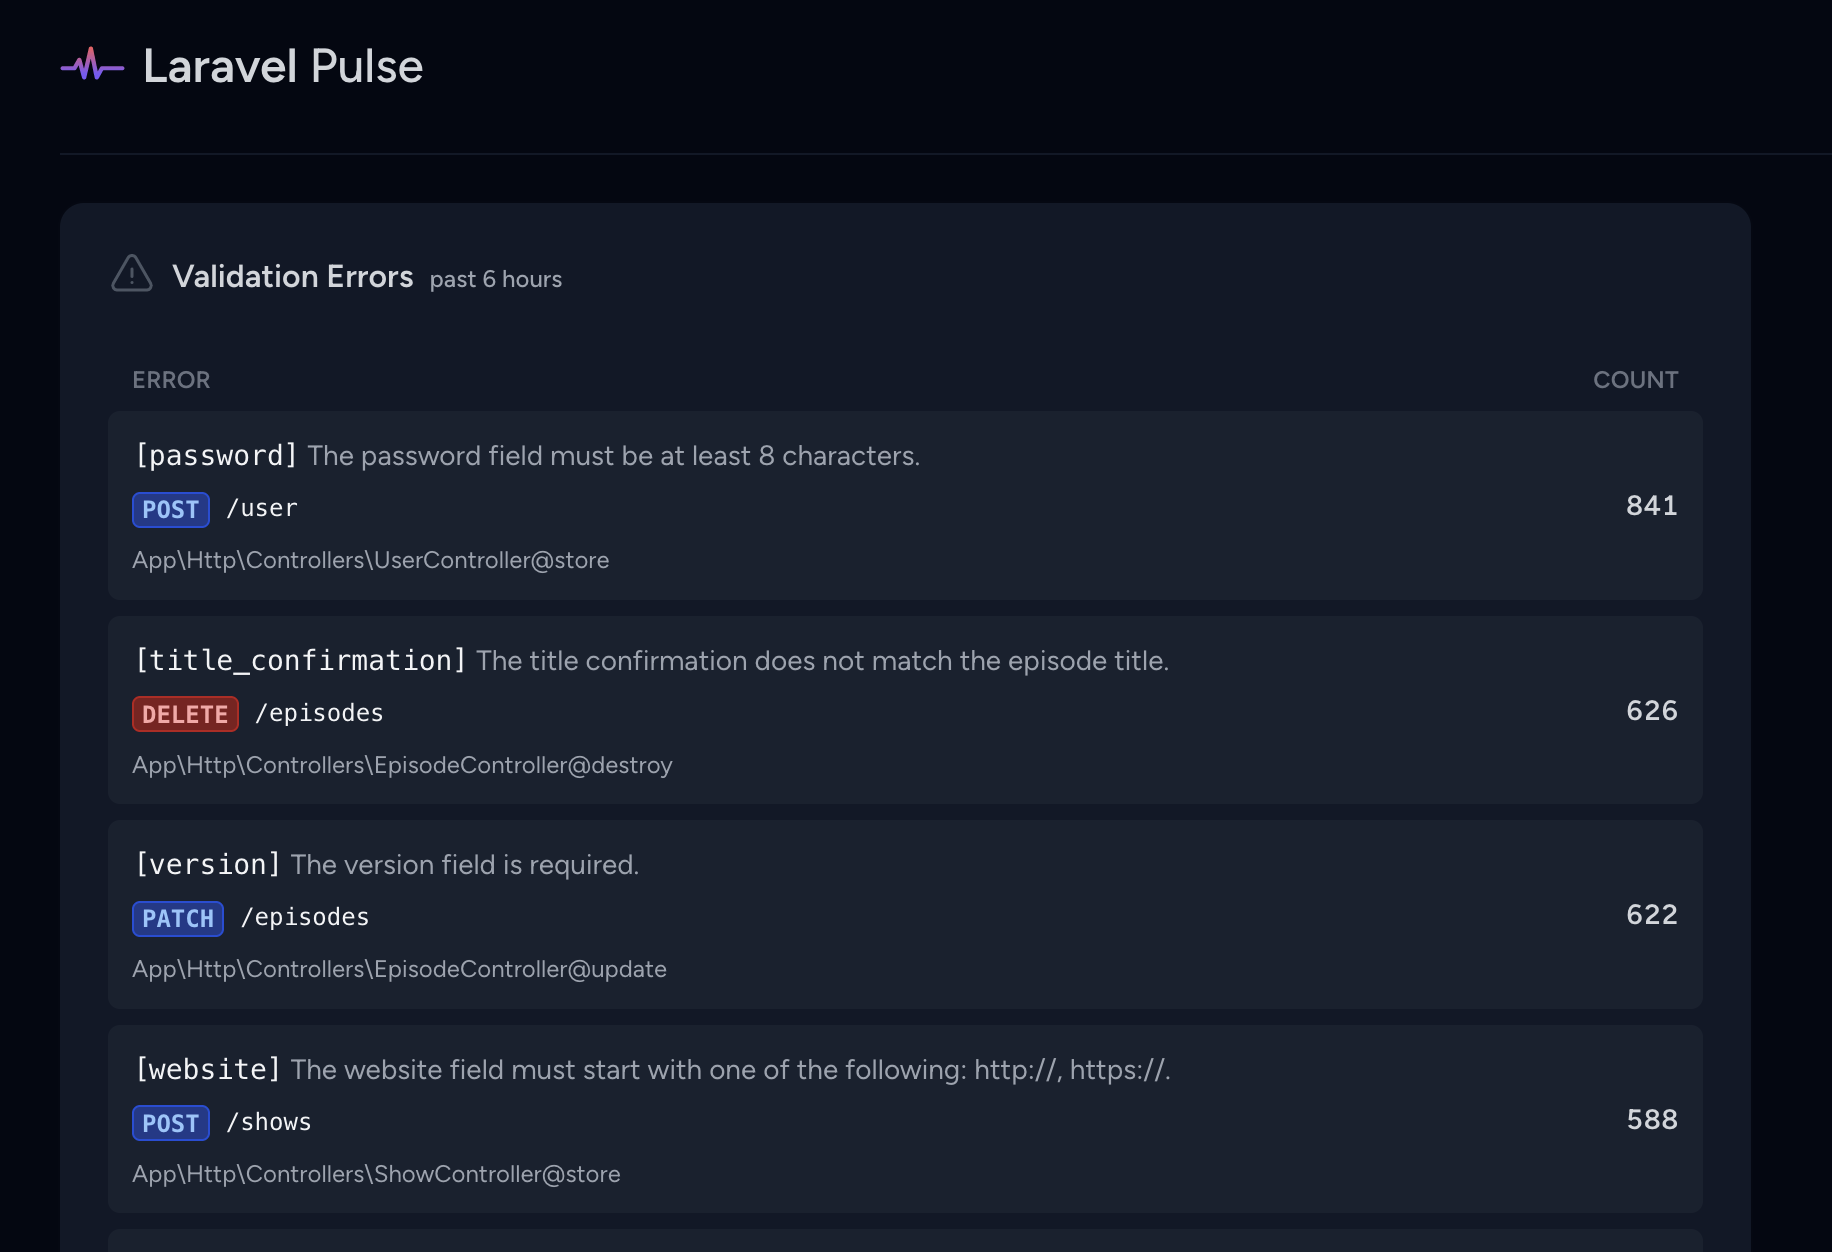Select the Validation Errors card heading
Screen dimensions: 1832x1252
293,276
